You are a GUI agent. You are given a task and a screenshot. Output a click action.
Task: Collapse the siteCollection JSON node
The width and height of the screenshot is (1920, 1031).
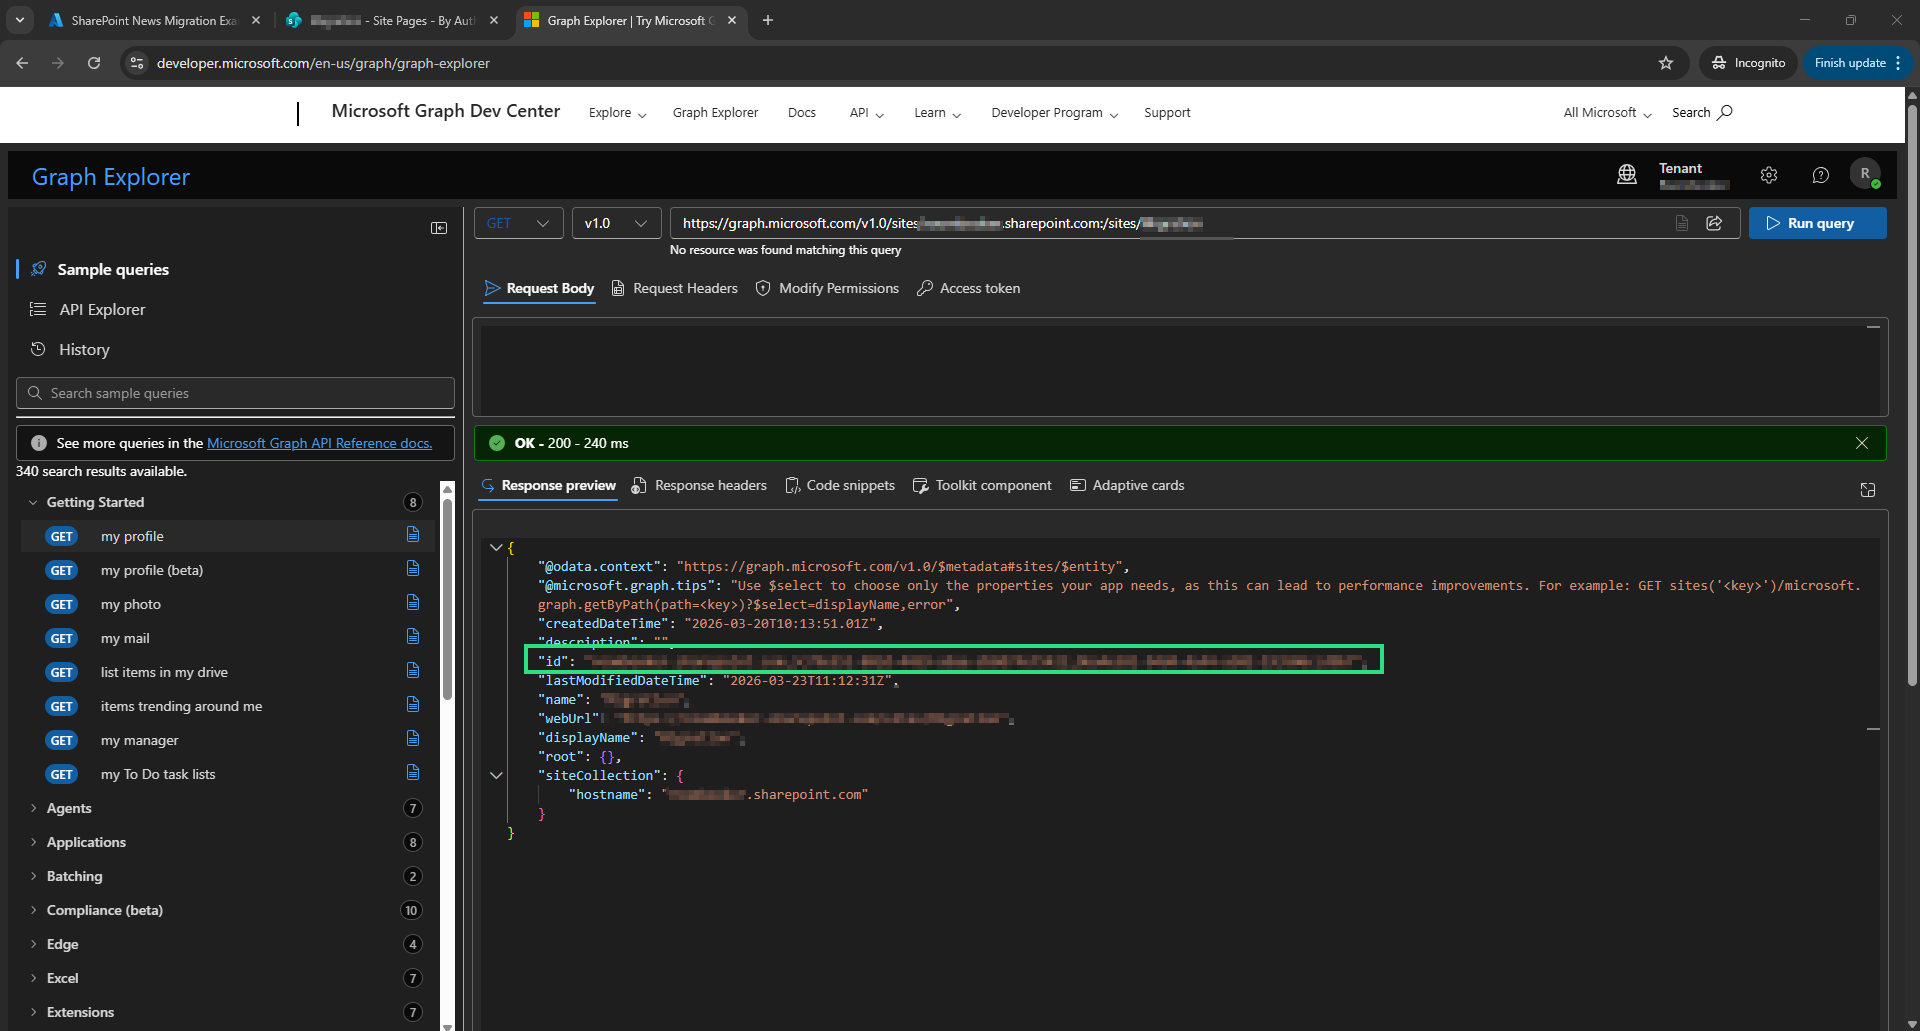click(x=496, y=775)
